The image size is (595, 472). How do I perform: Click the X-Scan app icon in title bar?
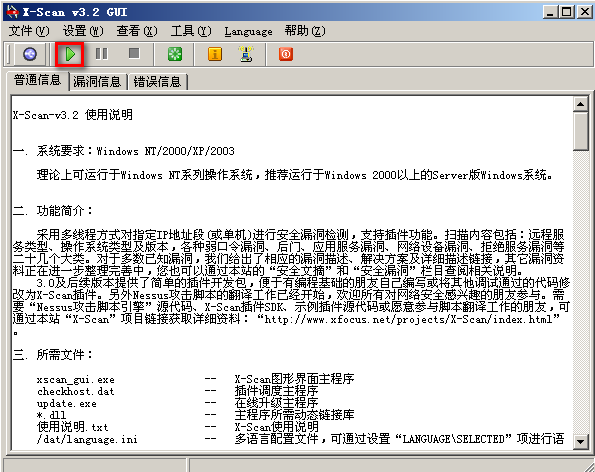(x=13, y=12)
